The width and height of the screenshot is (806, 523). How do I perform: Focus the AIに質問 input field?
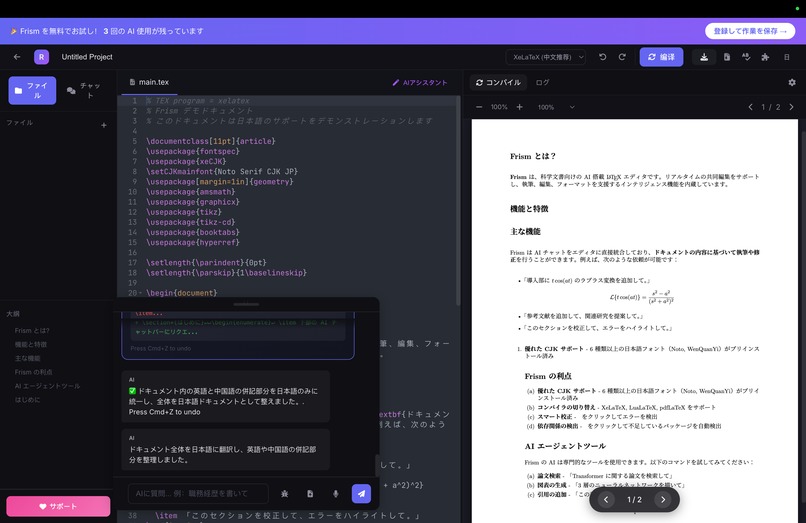[x=198, y=494]
